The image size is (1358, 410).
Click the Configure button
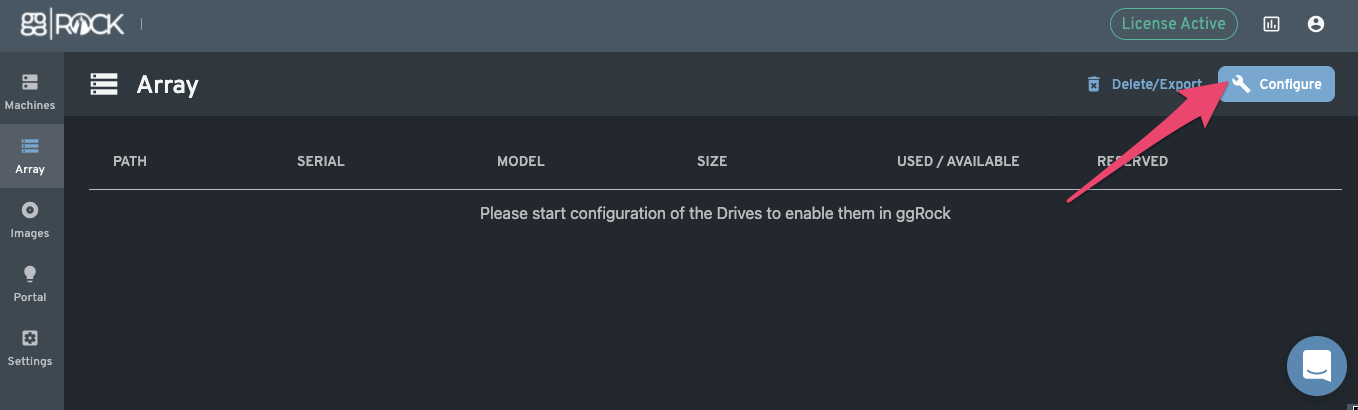click(1276, 84)
